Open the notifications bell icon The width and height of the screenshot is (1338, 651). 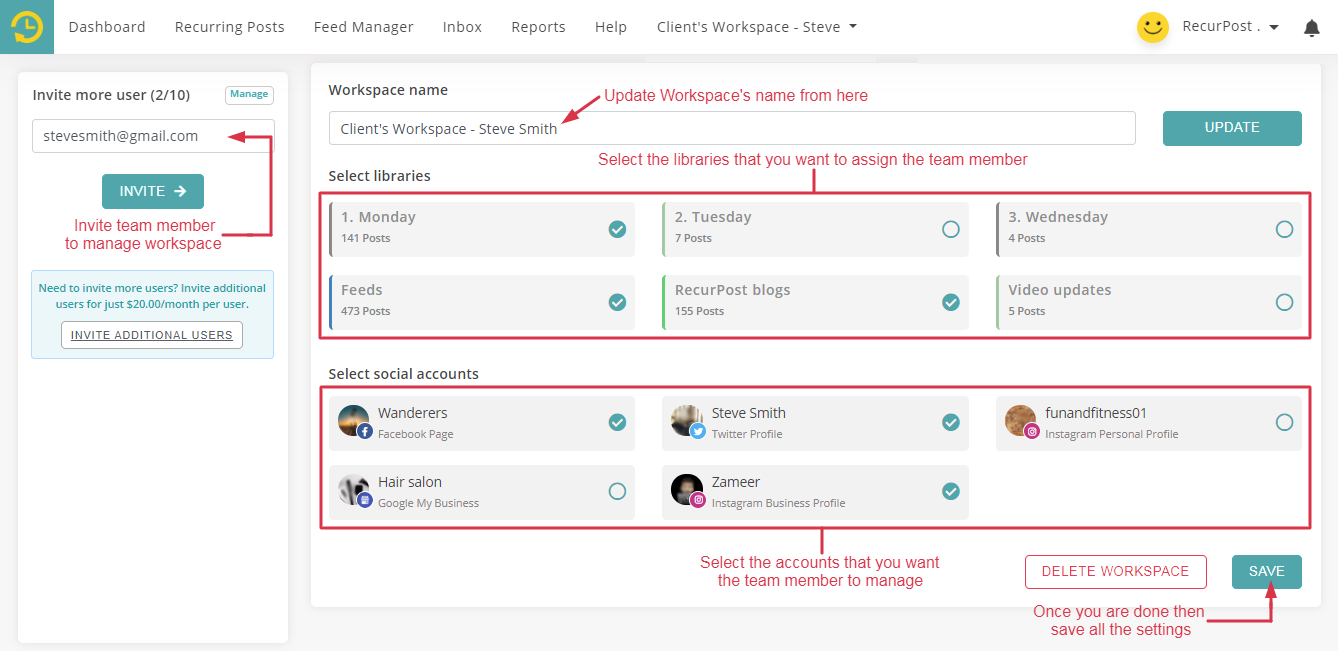pos(1312,28)
